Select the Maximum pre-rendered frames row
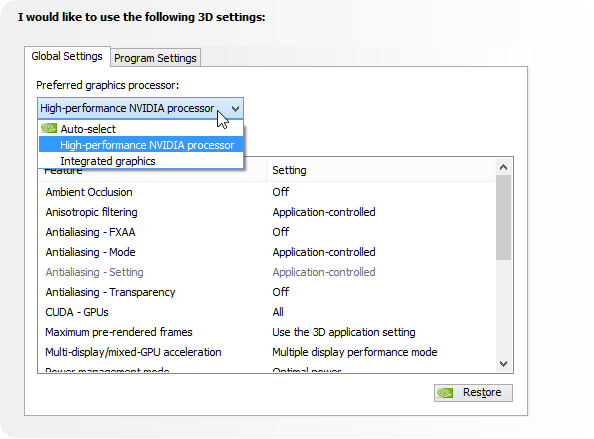The height and width of the screenshot is (439, 594). (266, 332)
